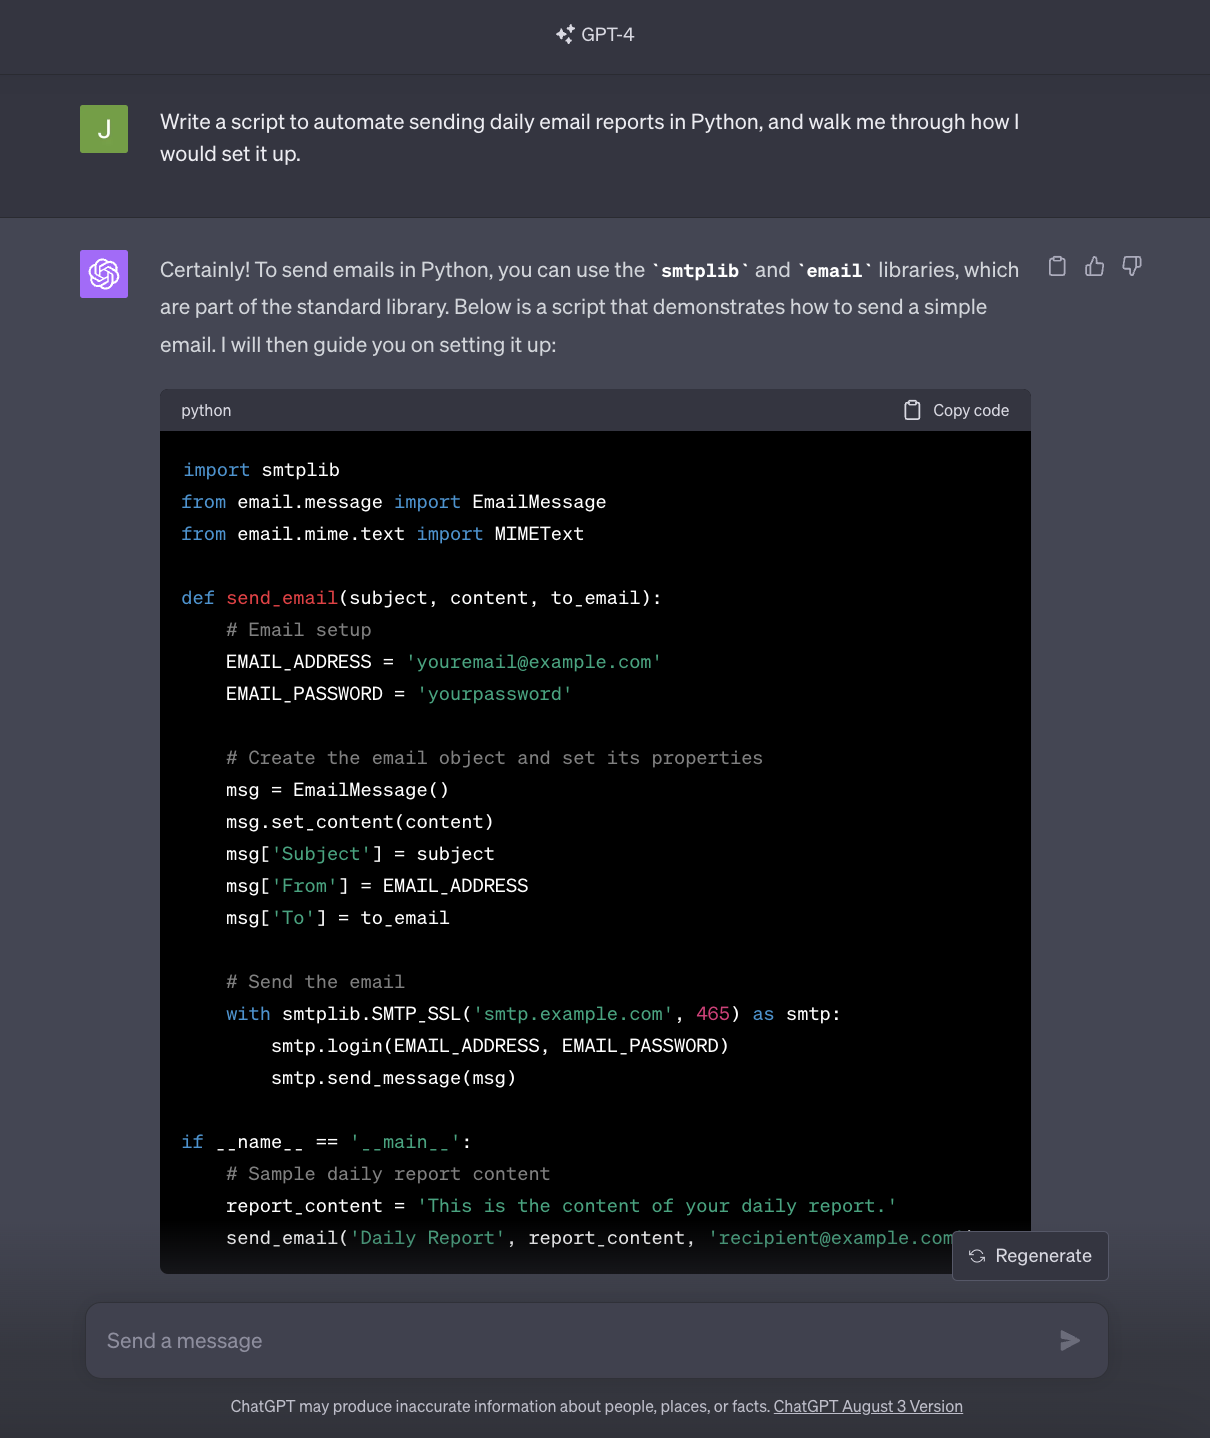Click the 'smtp.example.com' string in code
Screen dimensions: 1210x1438
(573, 1014)
